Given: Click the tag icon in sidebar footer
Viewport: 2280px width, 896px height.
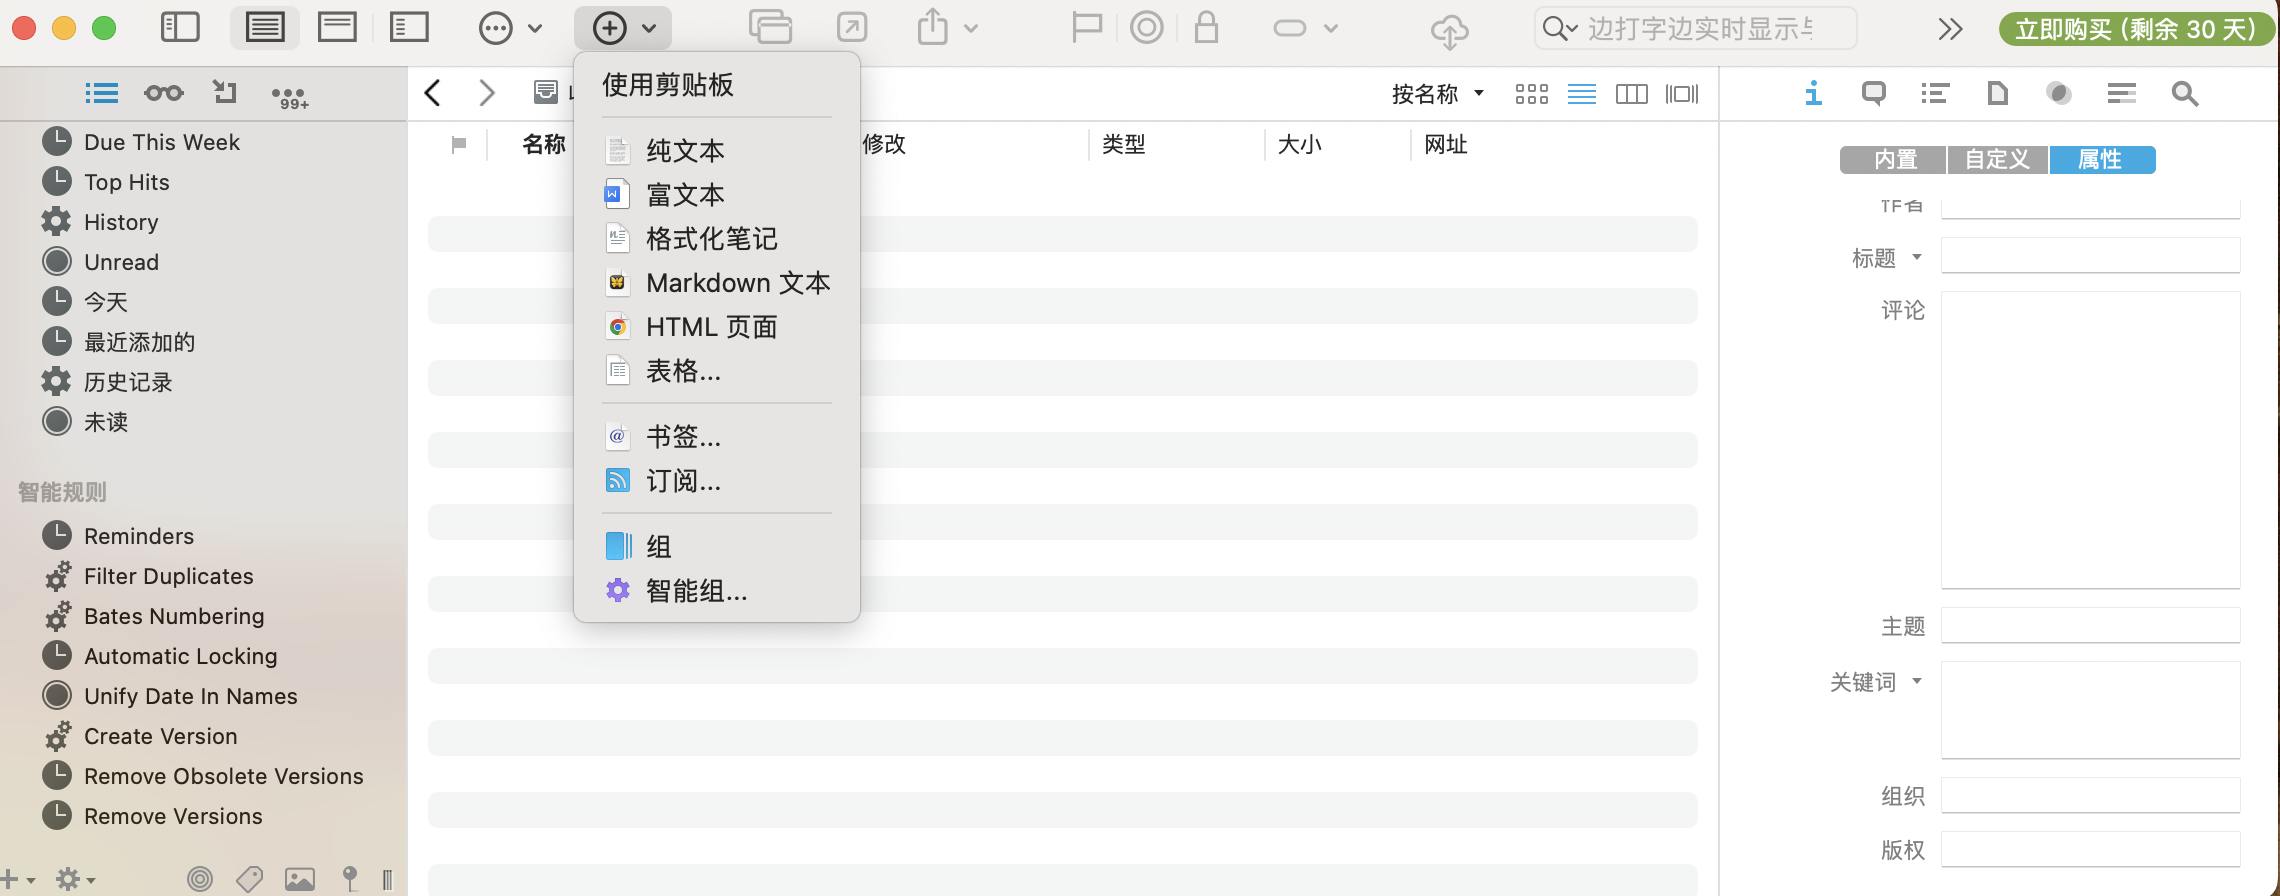Looking at the screenshot, I should 249,879.
